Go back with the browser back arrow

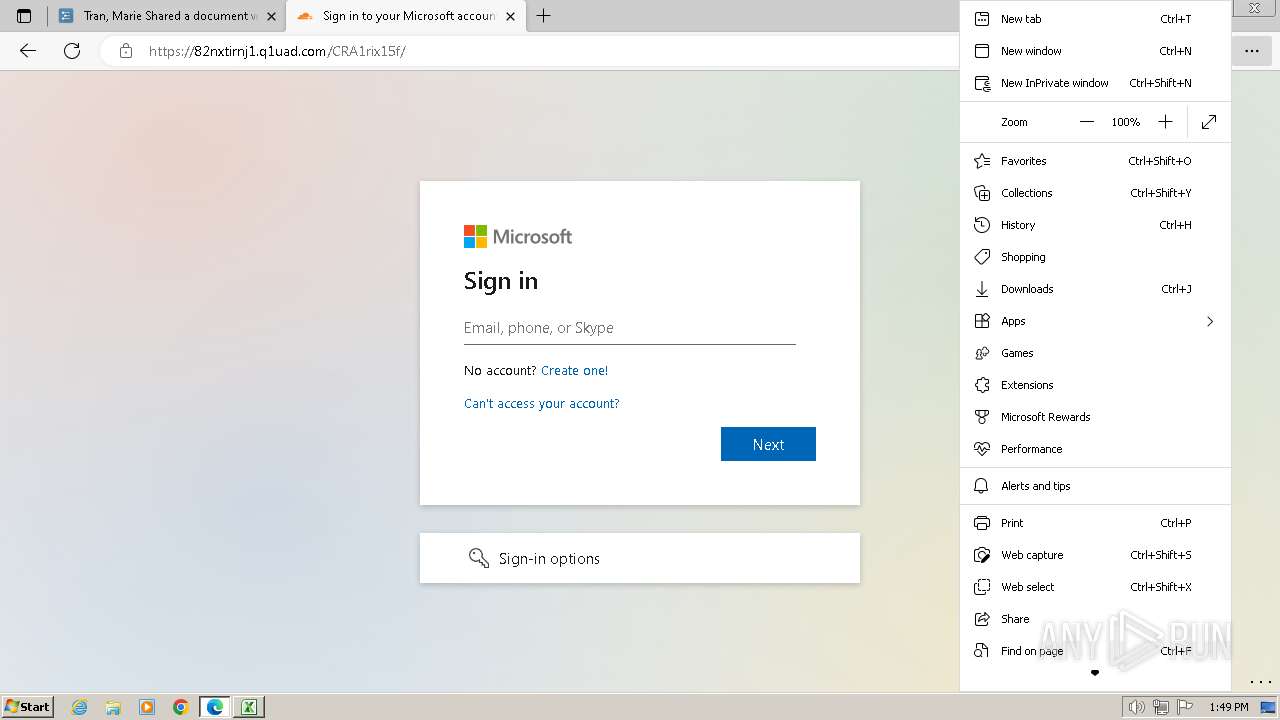(x=28, y=51)
